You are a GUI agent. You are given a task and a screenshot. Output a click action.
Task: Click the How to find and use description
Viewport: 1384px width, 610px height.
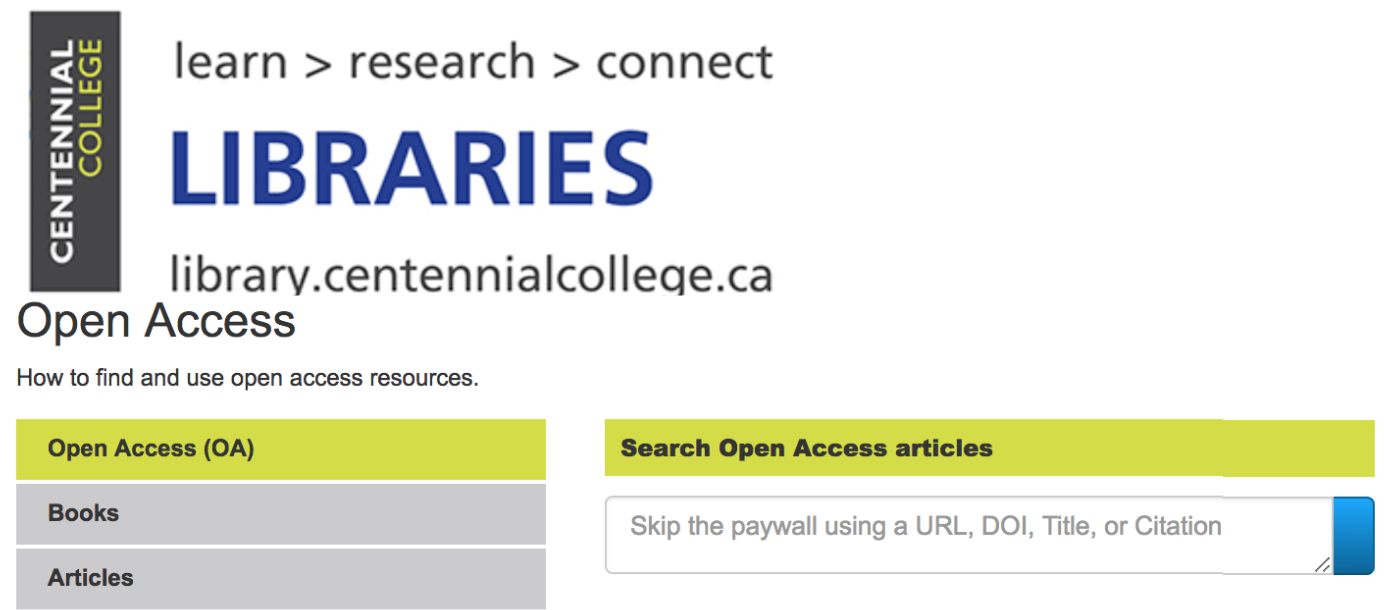pyautogui.click(x=248, y=379)
